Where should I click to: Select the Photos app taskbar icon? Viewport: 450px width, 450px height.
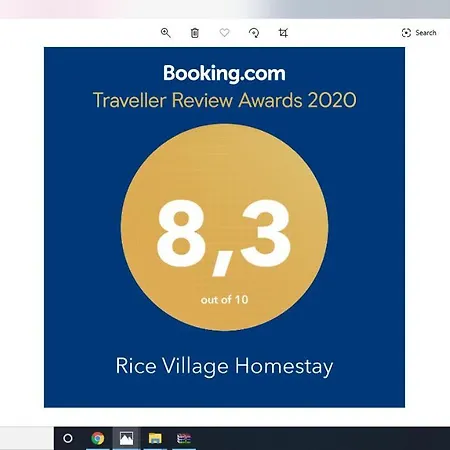[x=126, y=438]
